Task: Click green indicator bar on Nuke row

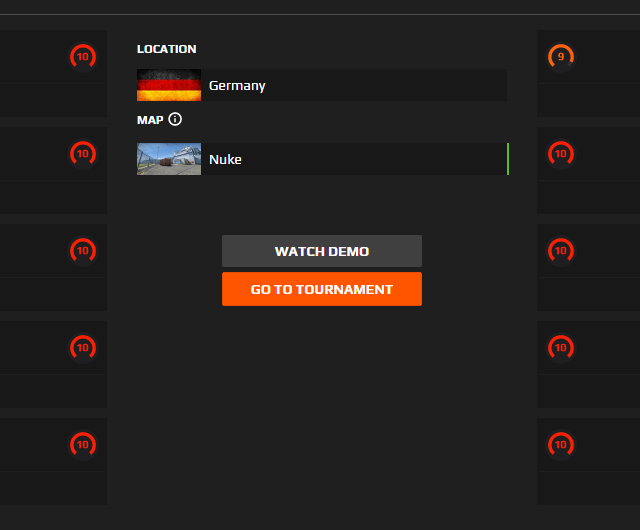Action: click(x=508, y=159)
